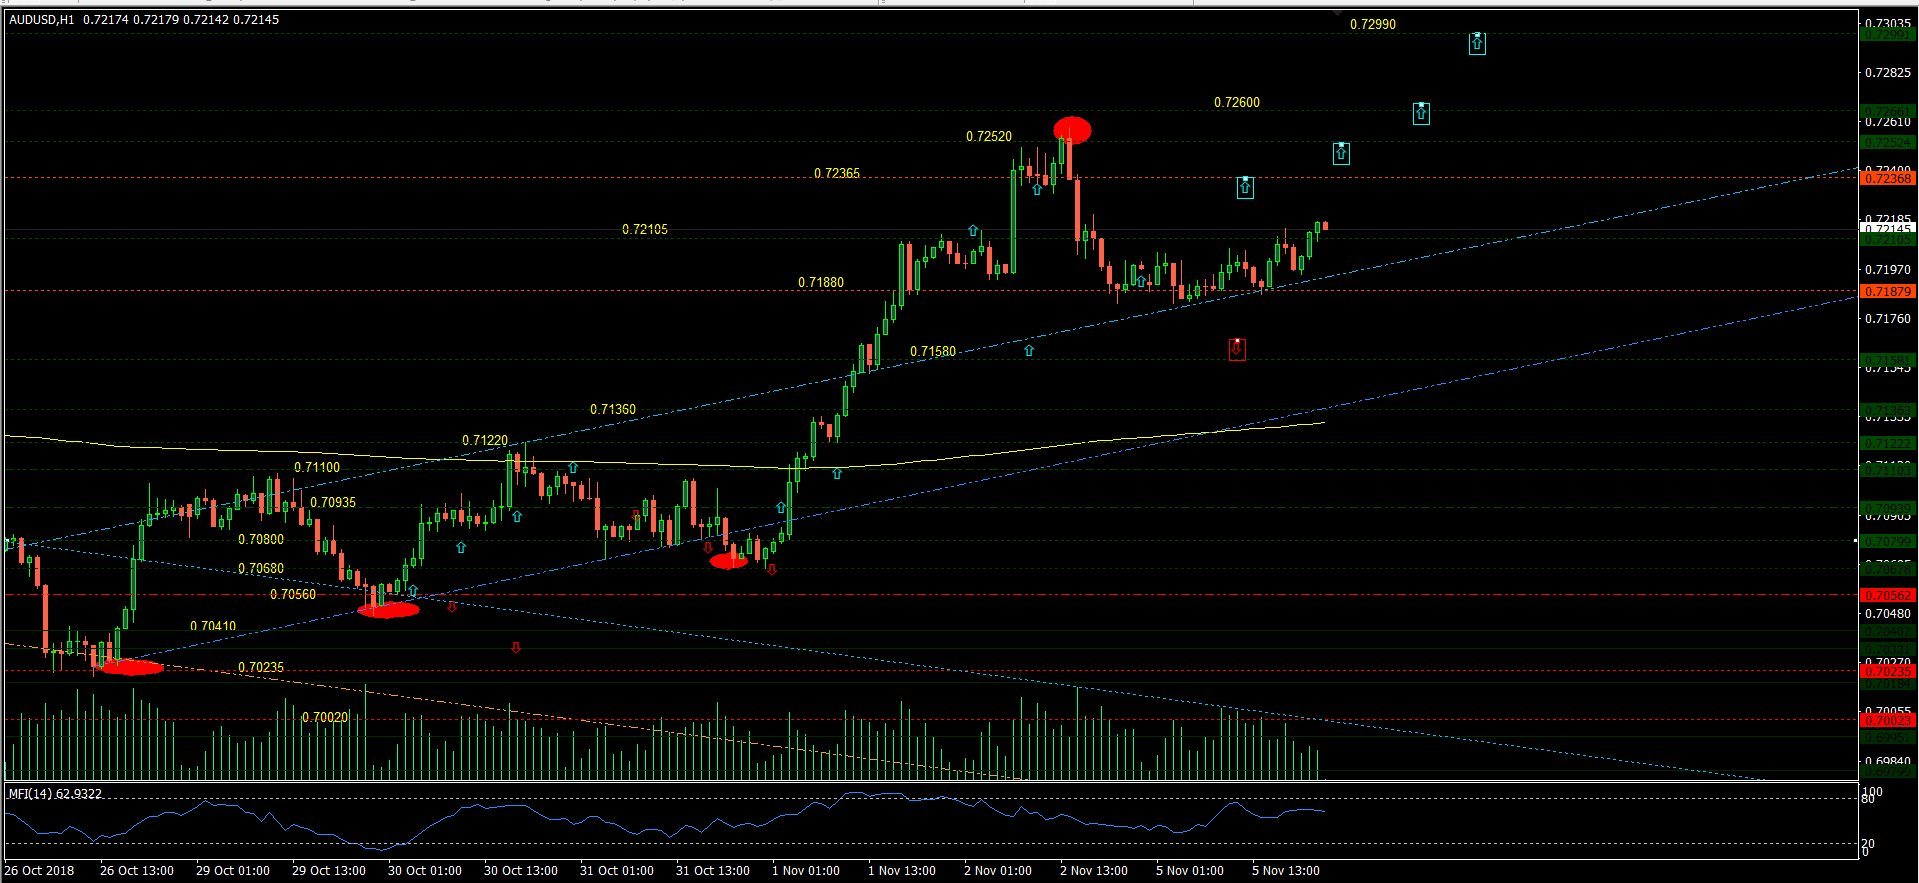Select the 2 Nov 01:00 time label
Image resolution: width=1919 pixels, height=883 pixels.
(998, 871)
